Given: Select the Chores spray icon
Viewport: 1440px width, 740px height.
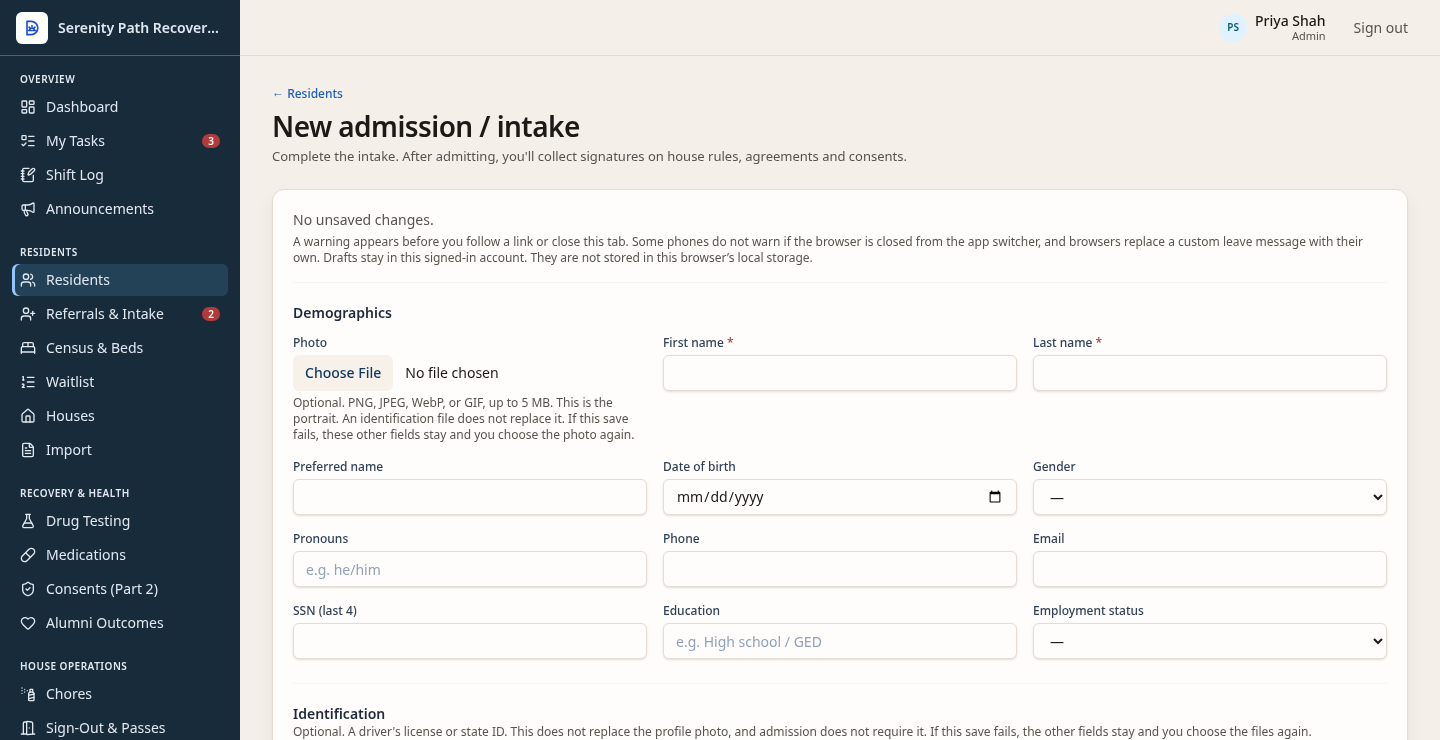Looking at the screenshot, I should [x=28, y=694].
